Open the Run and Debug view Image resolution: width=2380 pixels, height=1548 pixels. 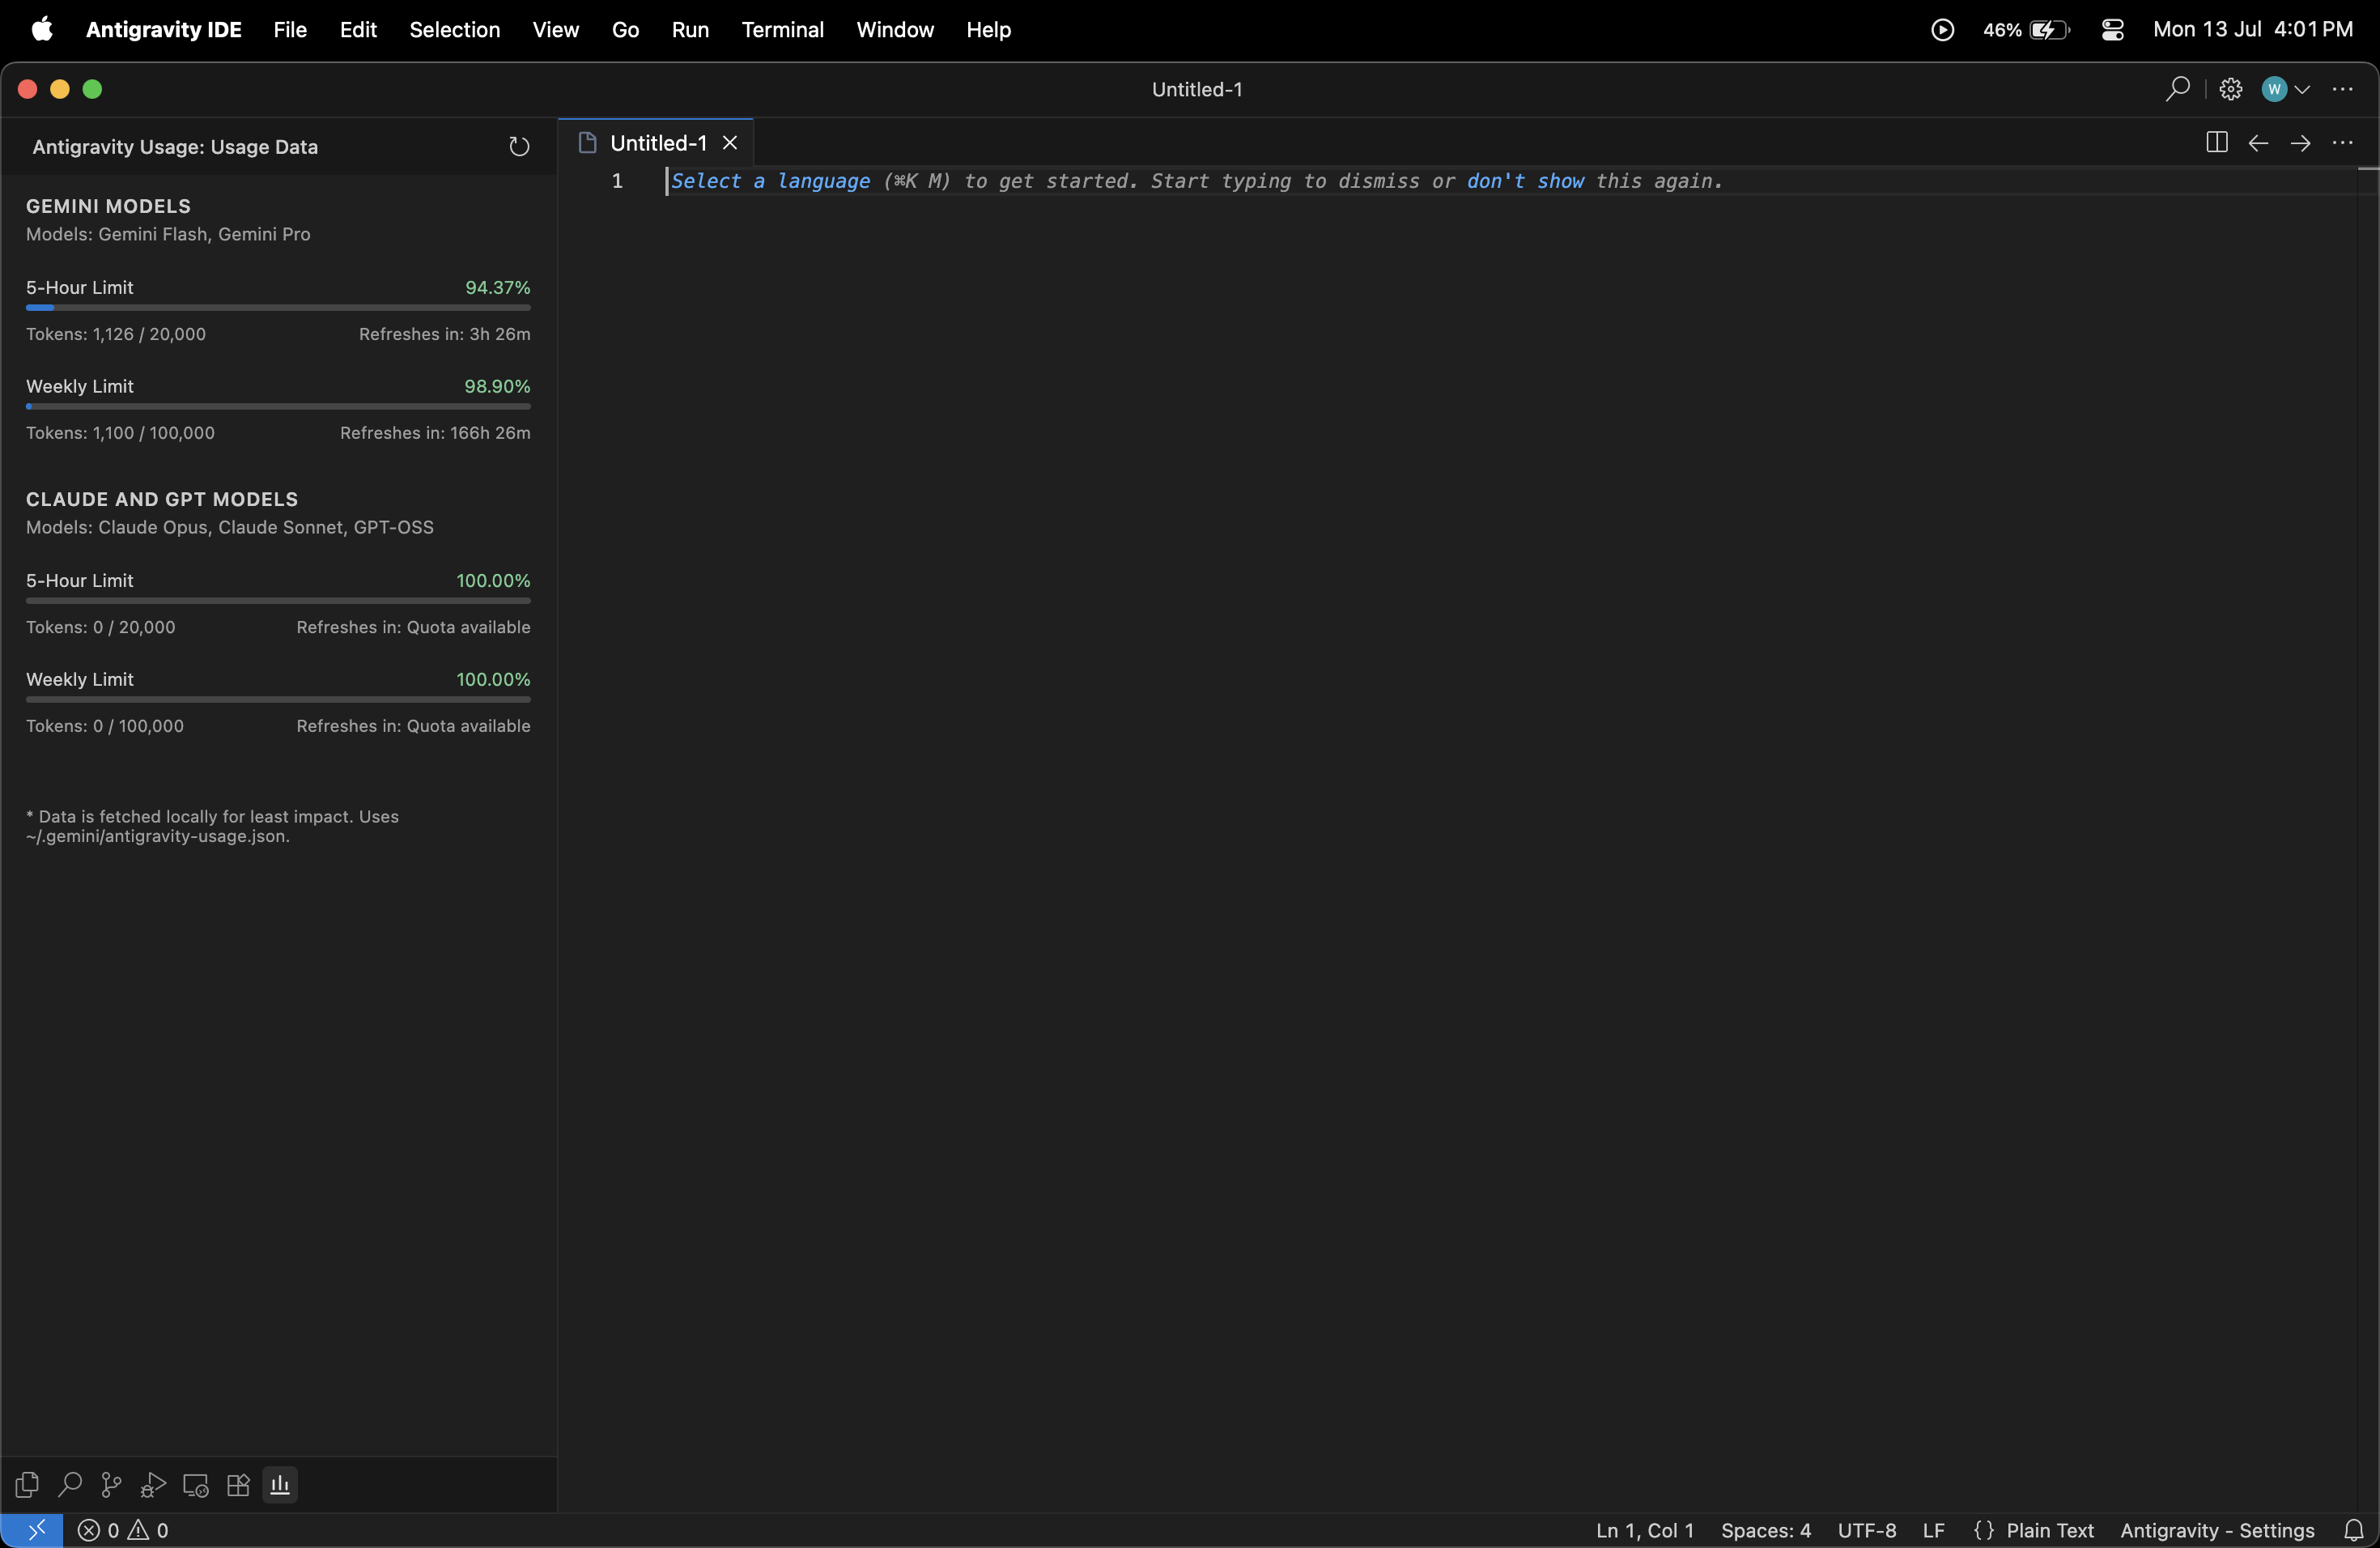pos(153,1485)
